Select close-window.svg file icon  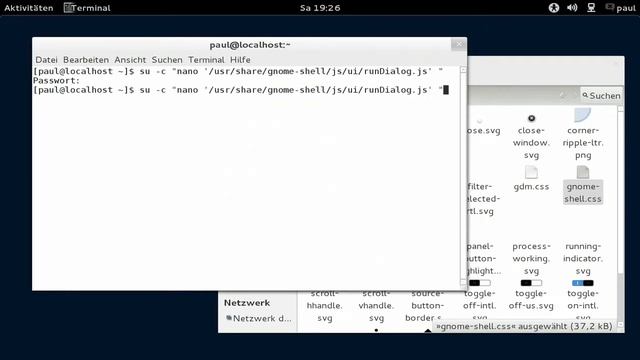531,118
